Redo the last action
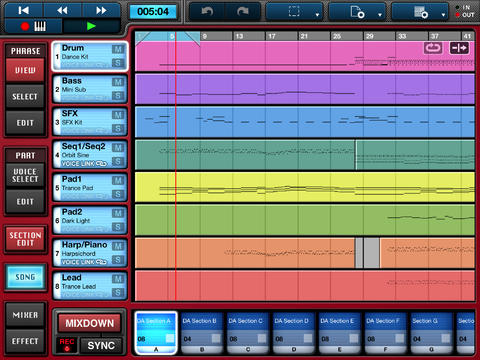 [243, 12]
